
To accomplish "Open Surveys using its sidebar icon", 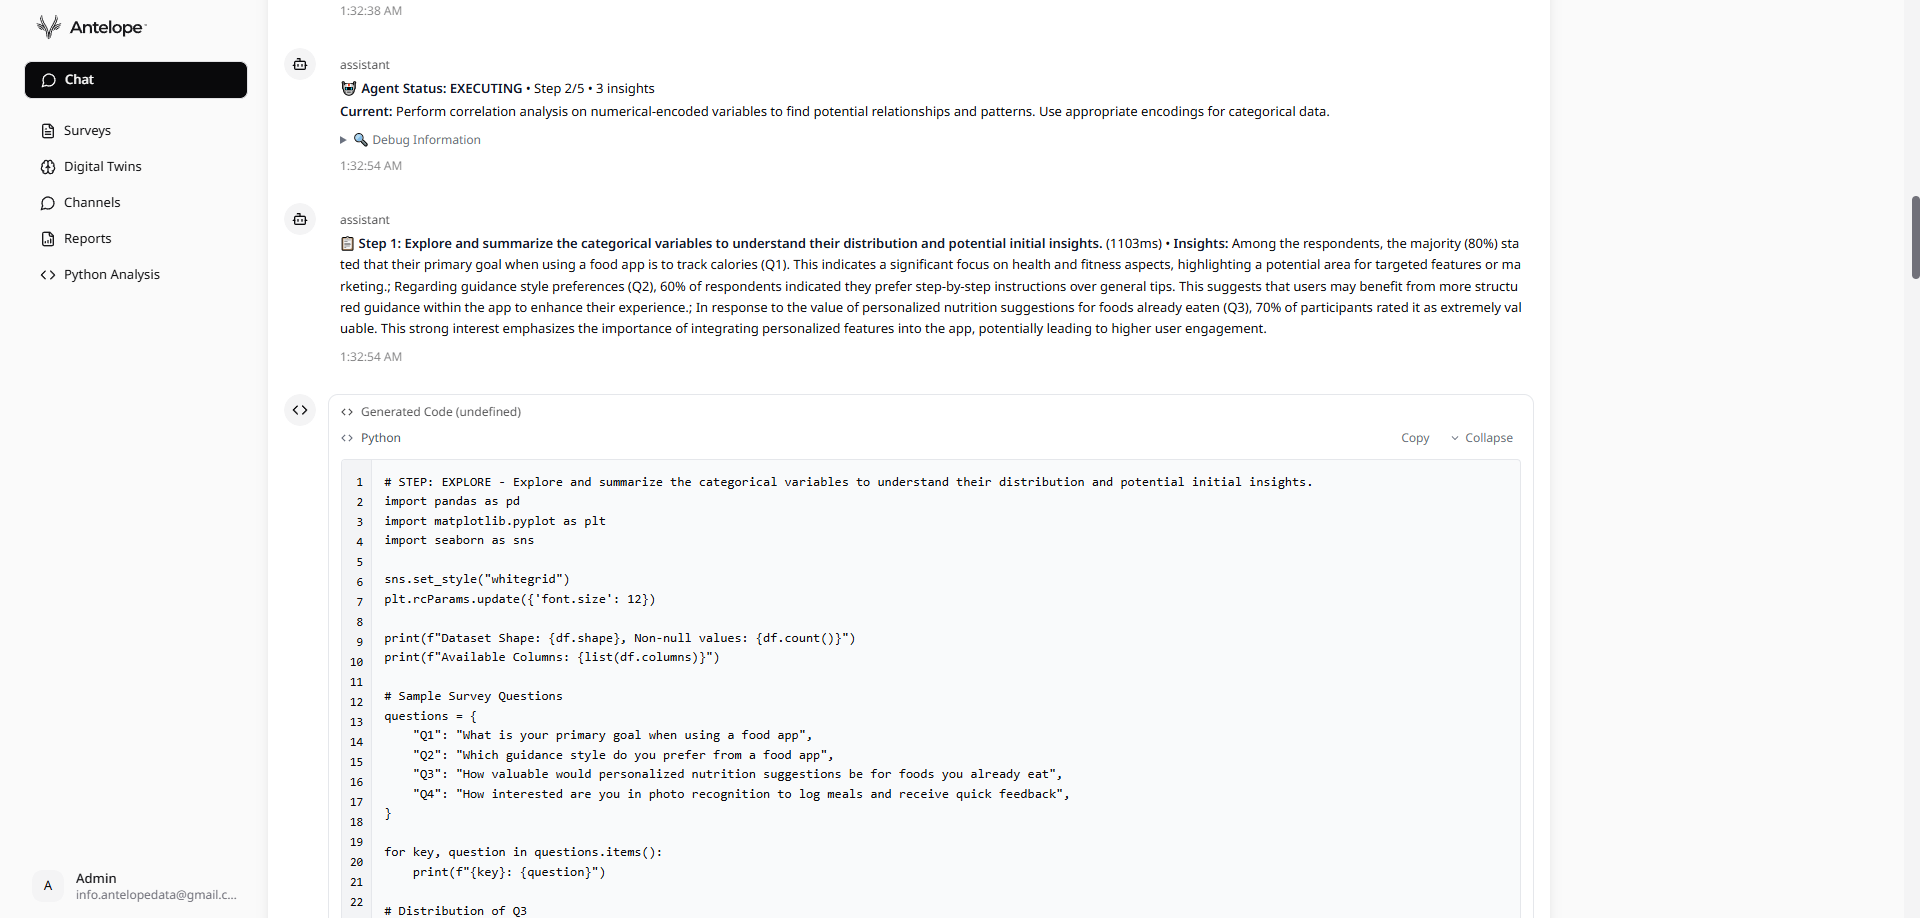I will click(x=48, y=130).
